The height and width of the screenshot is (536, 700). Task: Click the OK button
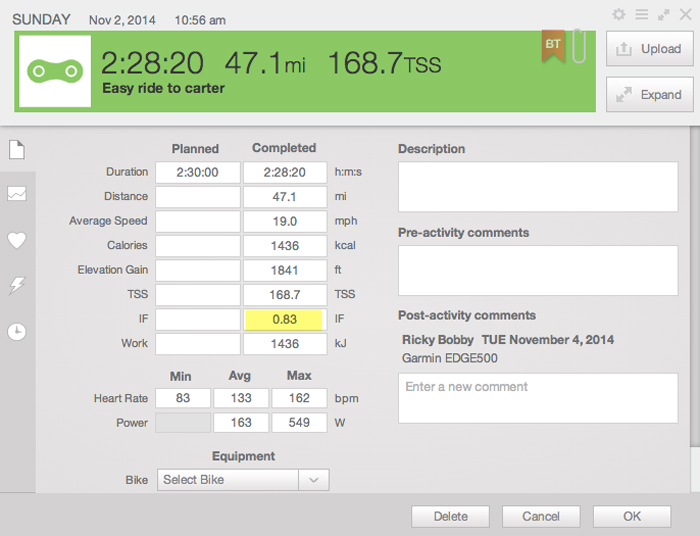point(632,516)
